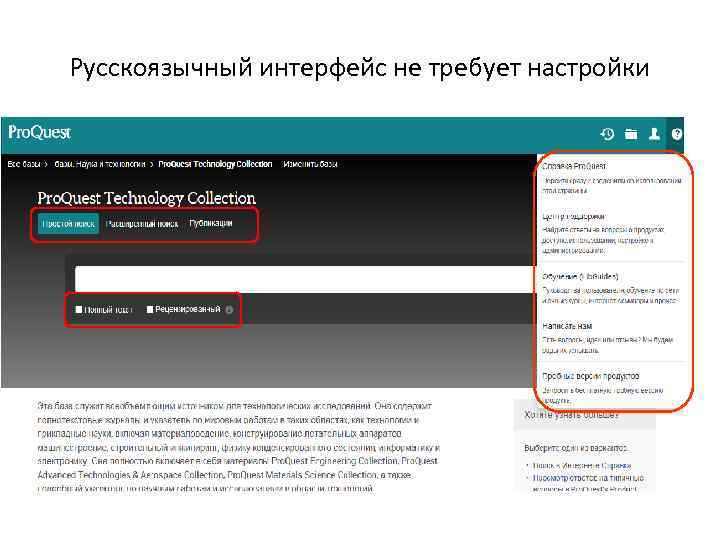Click the help question mark icon
Image resolution: width=720 pixels, height=540 pixels.
click(676, 134)
